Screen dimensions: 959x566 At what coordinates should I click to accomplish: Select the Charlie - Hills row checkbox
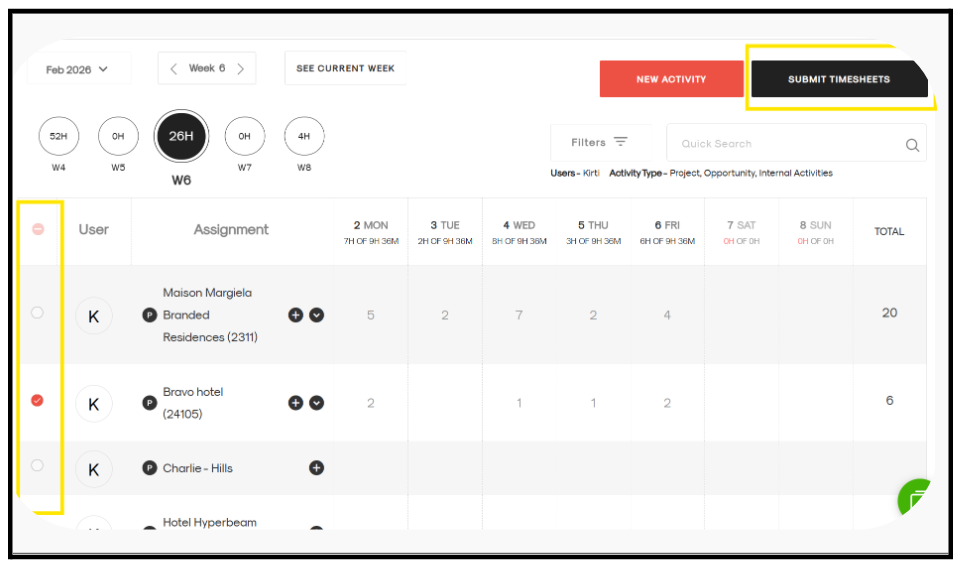[38, 466]
